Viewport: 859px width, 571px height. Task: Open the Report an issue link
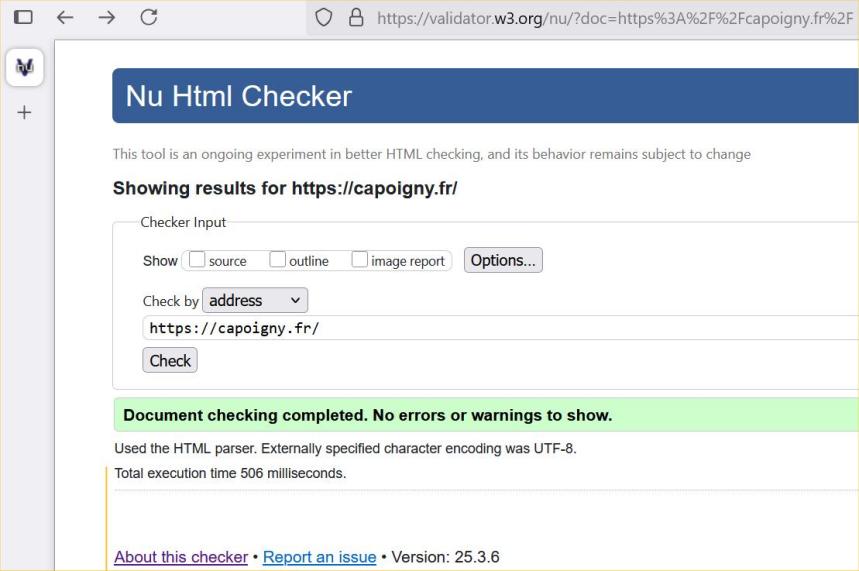319,557
